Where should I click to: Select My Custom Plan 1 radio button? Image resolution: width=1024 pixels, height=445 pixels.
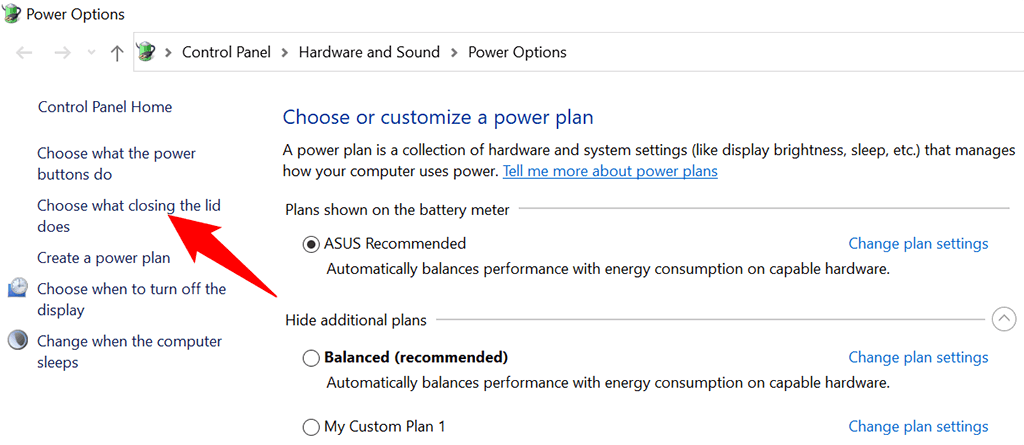click(x=312, y=427)
